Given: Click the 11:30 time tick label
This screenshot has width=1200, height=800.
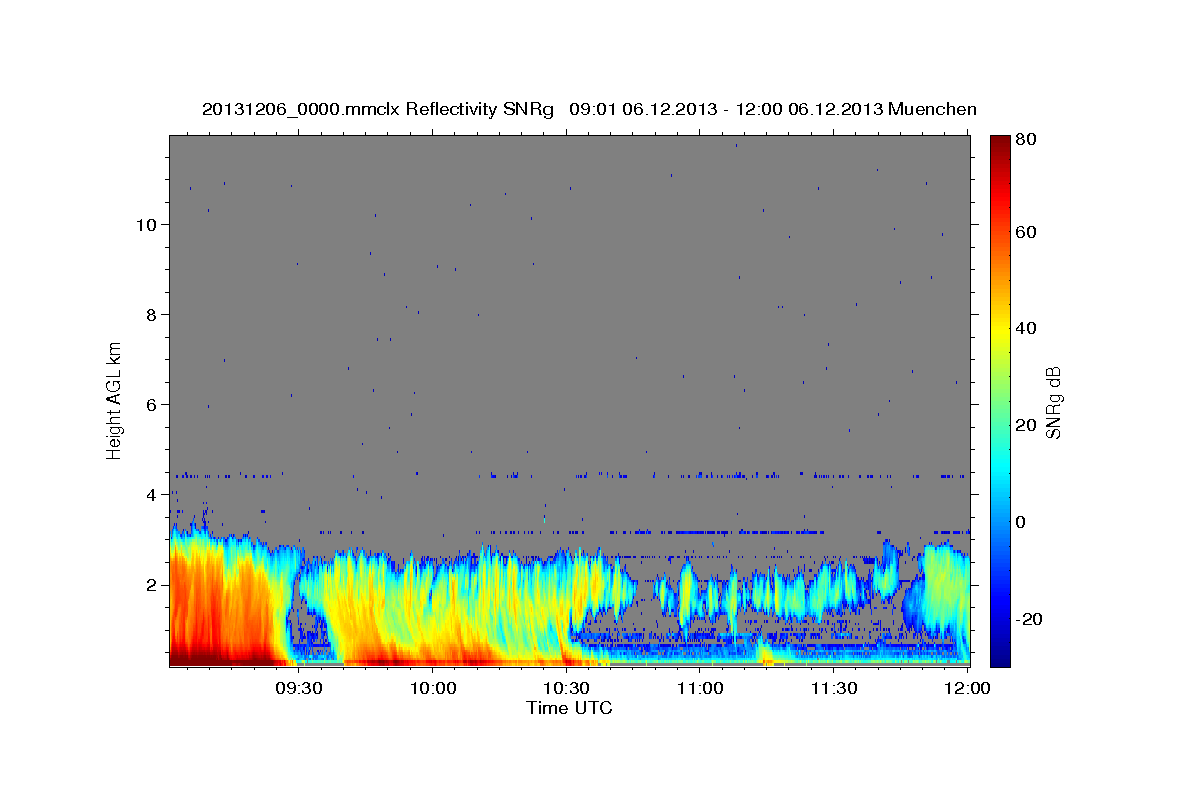Looking at the screenshot, I should pos(833,688).
